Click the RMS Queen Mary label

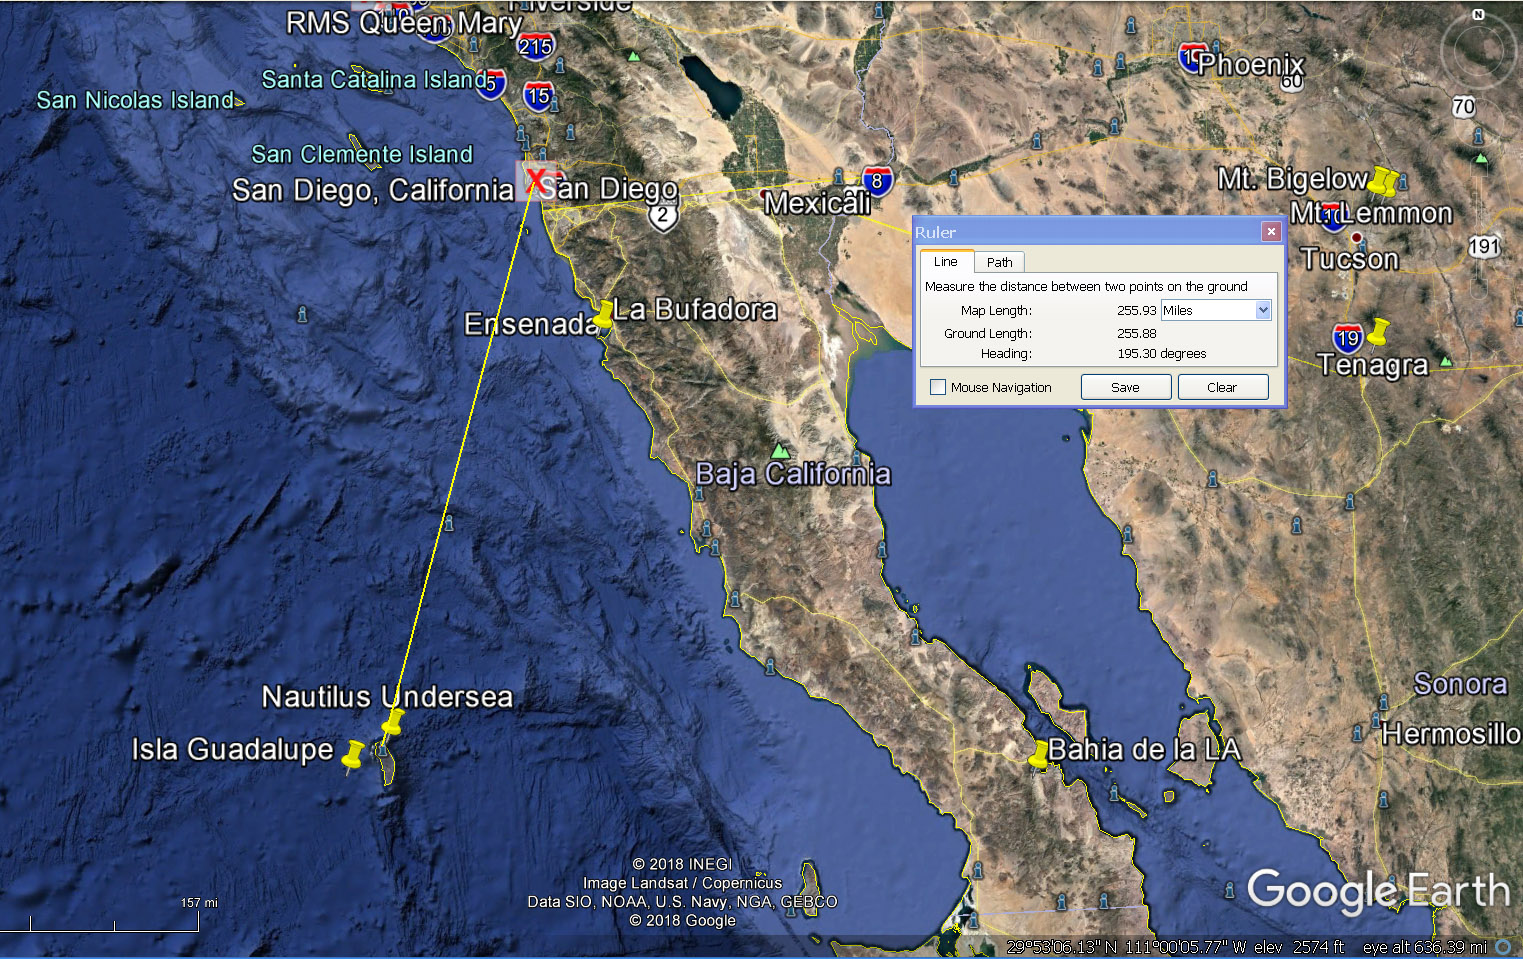(404, 23)
